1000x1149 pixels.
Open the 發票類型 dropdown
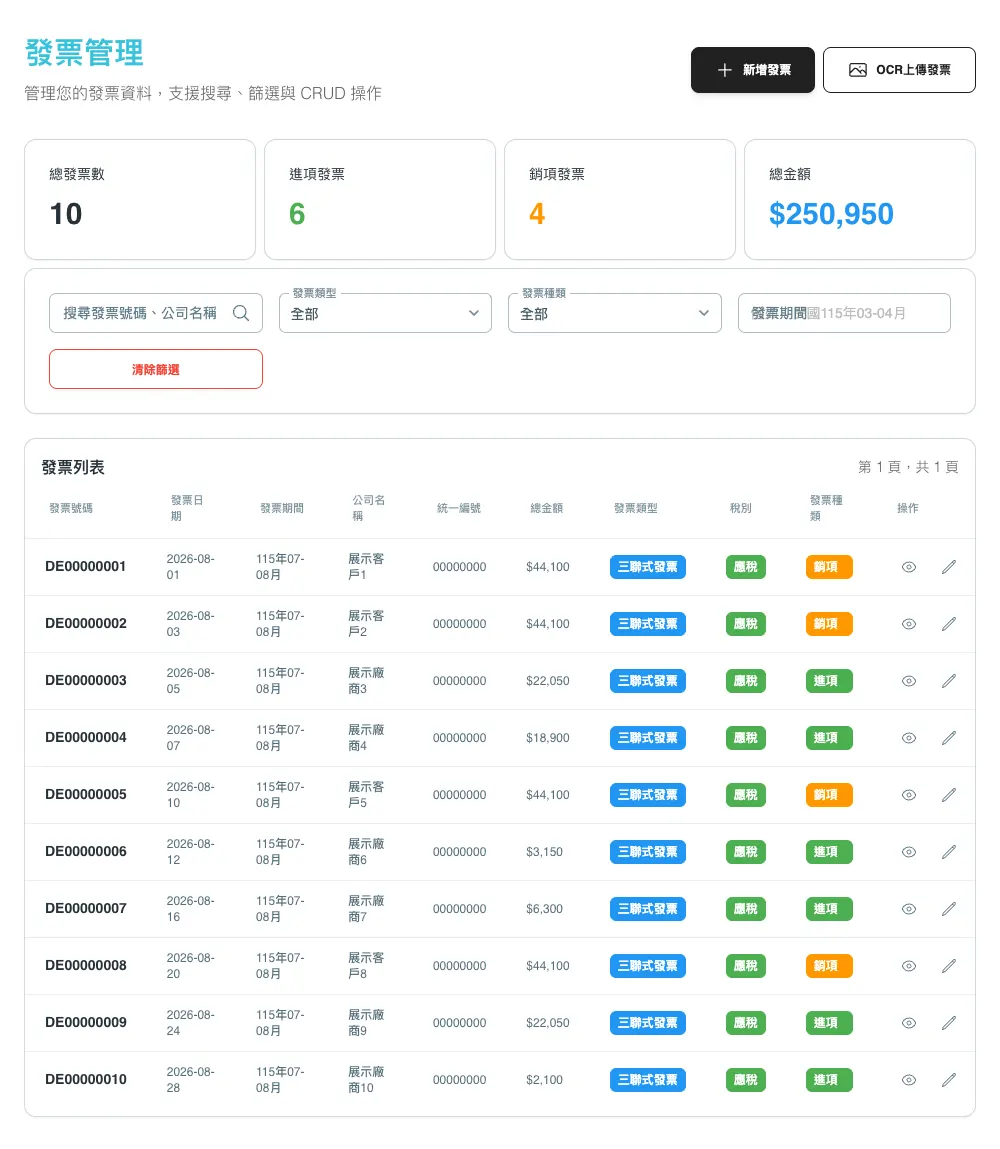pyautogui.click(x=385, y=313)
